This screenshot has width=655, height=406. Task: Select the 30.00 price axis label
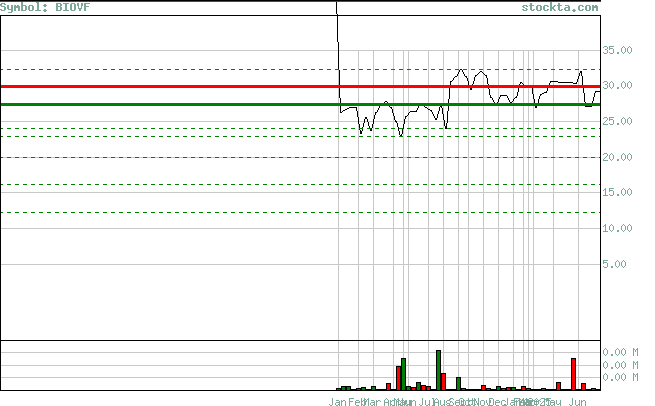coord(617,85)
